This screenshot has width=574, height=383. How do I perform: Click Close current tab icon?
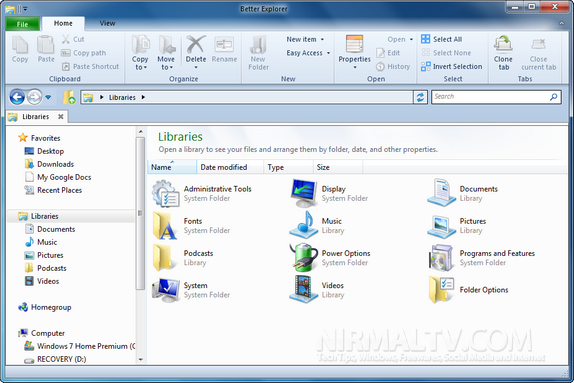coord(538,45)
